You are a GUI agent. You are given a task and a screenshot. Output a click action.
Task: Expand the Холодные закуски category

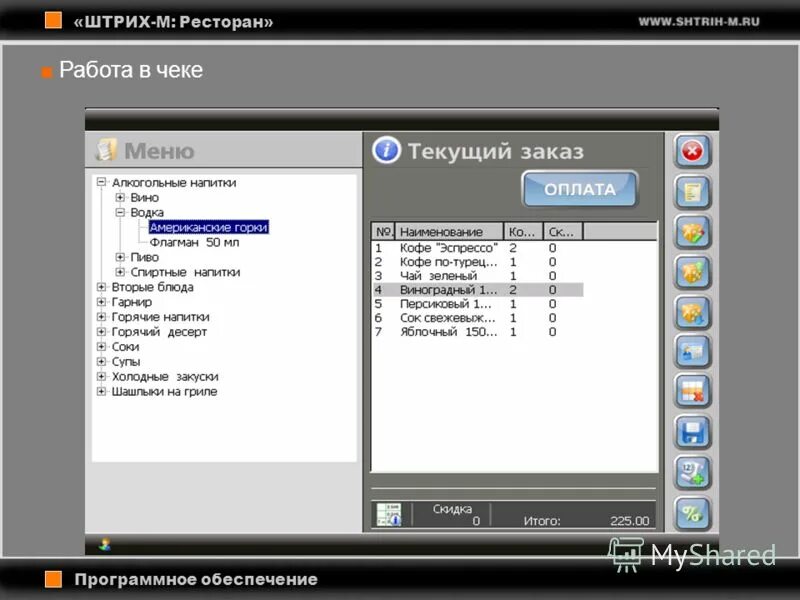101,377
